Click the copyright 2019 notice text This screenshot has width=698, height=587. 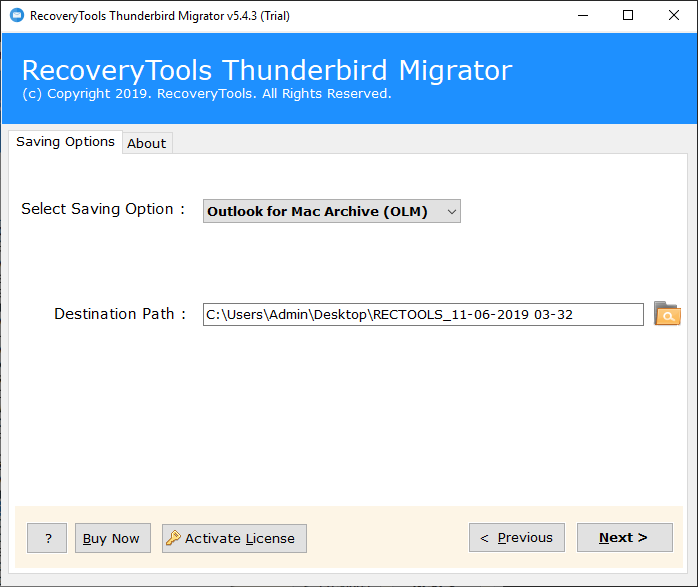point(207,93)
